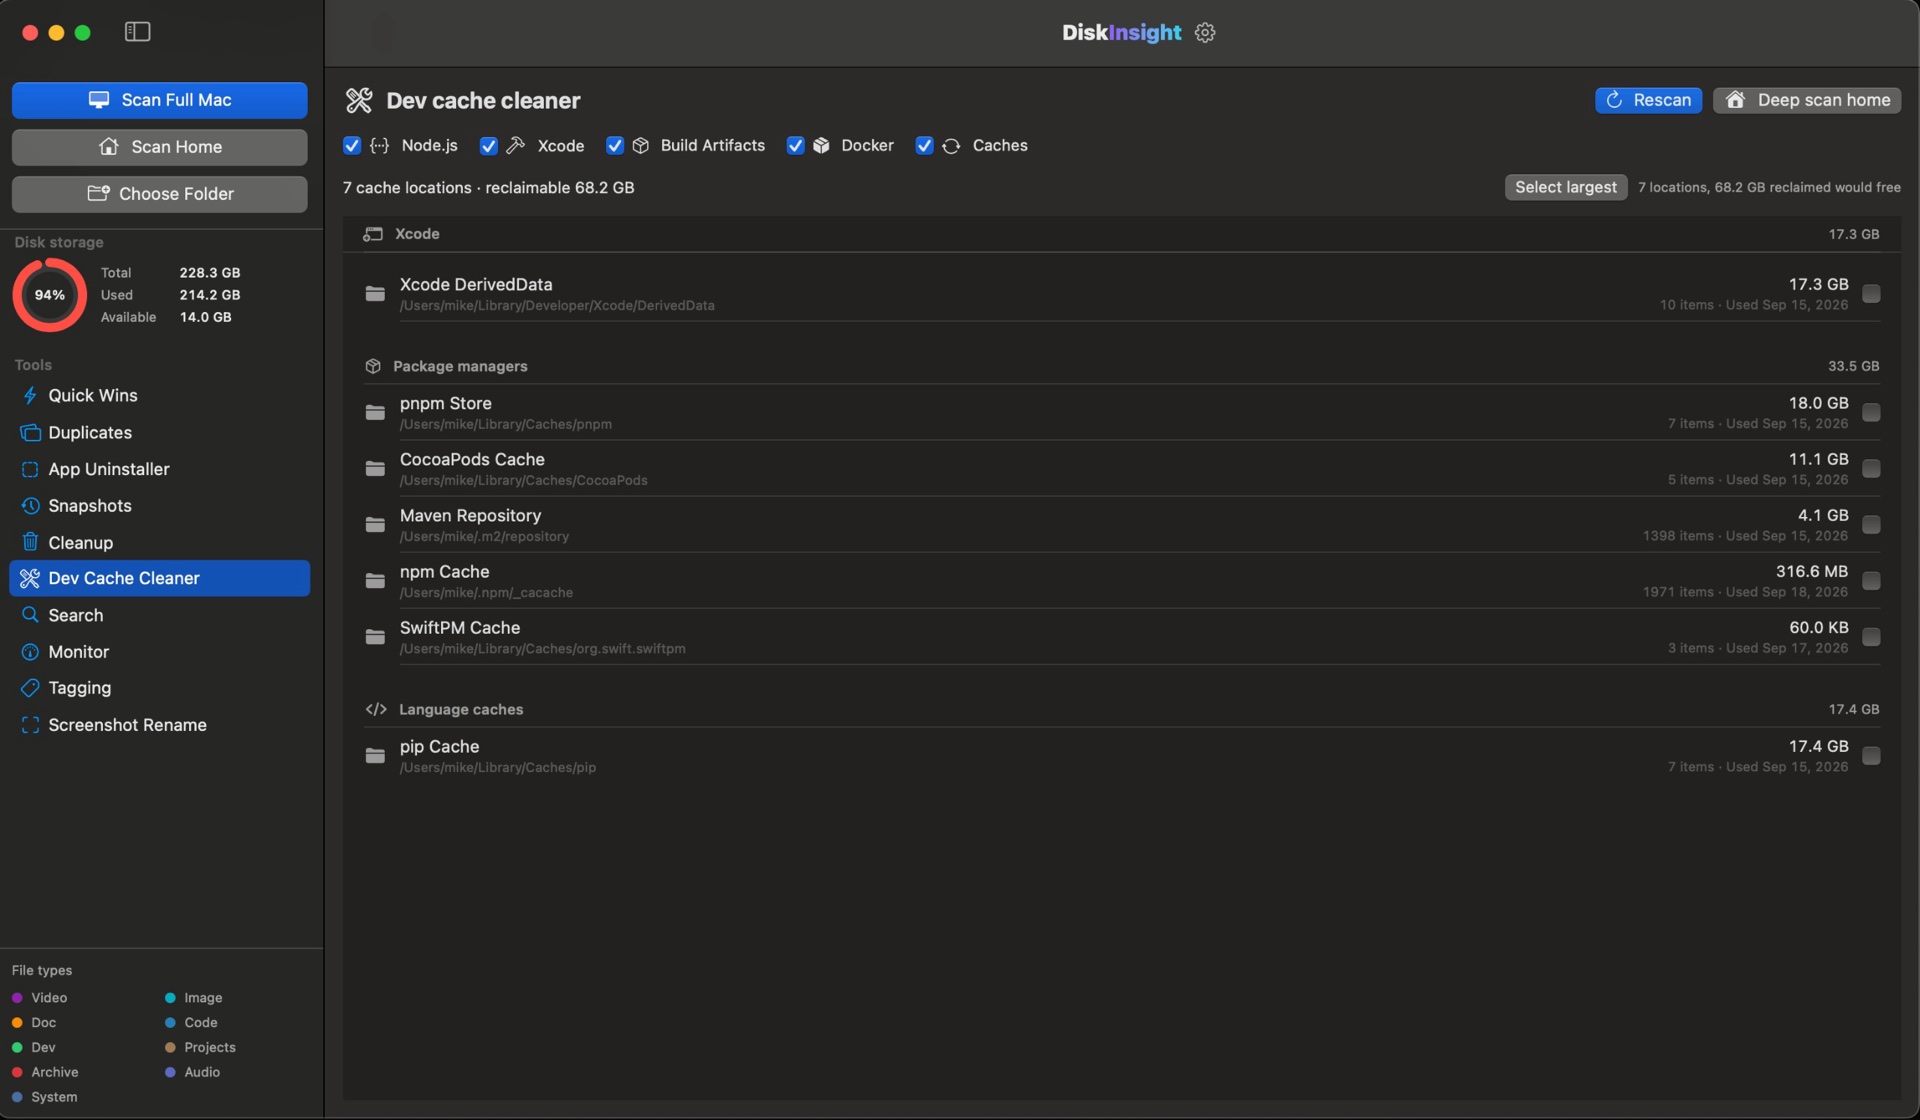Open settings gear next to DiskInsight title
Viewport: 1920px width, 1120px height.
point(1205,32)
